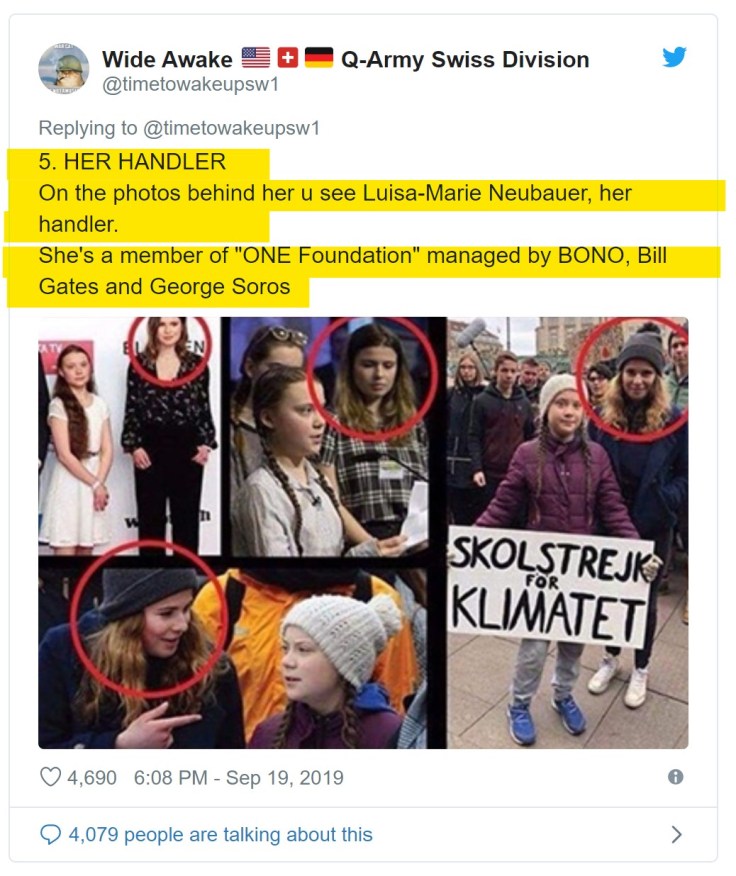Screen dimensions: 736x876
Task: Open the "Q-Army Swiss Division" display name
Action: point(465,59)
